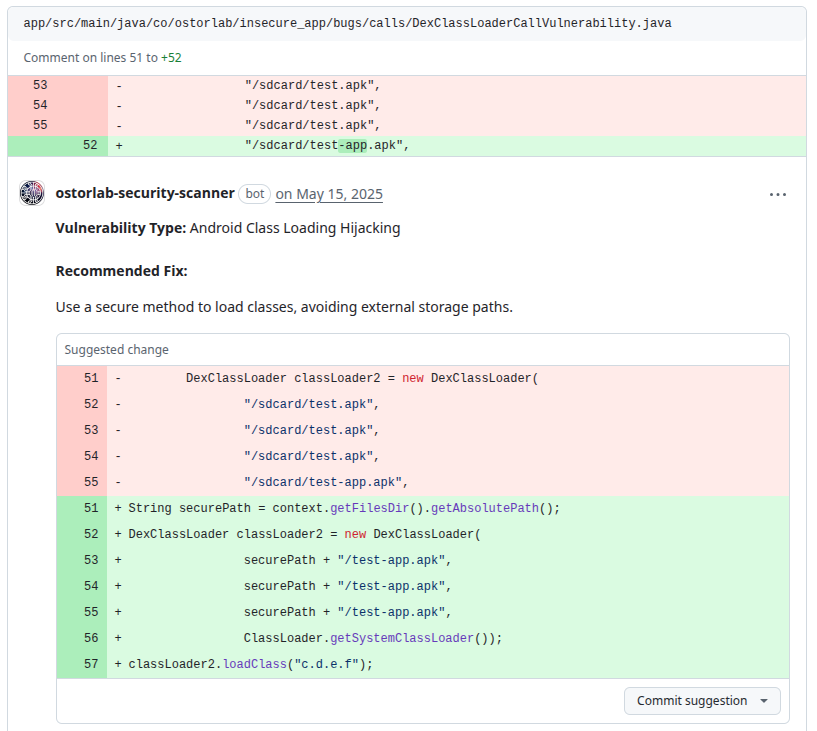The image size is (817, 731).
Task: Click removed line 53 in top diff
Action: (407, 85)
